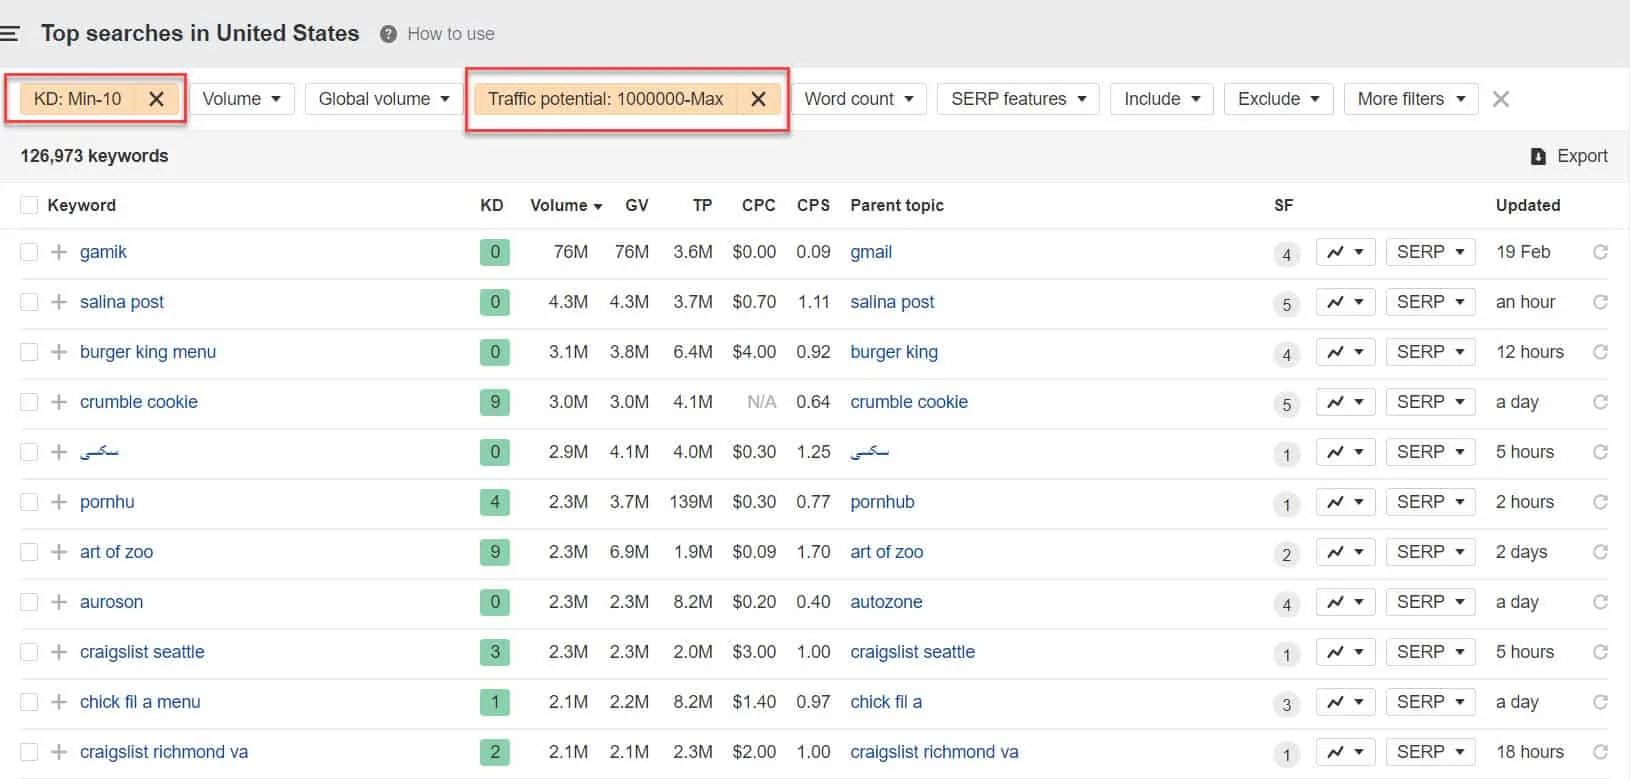Add gamik keyword with plus icon

click(x=59, y=252)
